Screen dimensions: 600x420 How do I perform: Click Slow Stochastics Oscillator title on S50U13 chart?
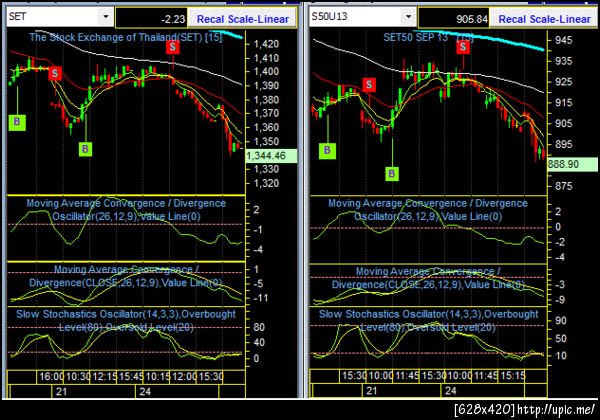429,321
